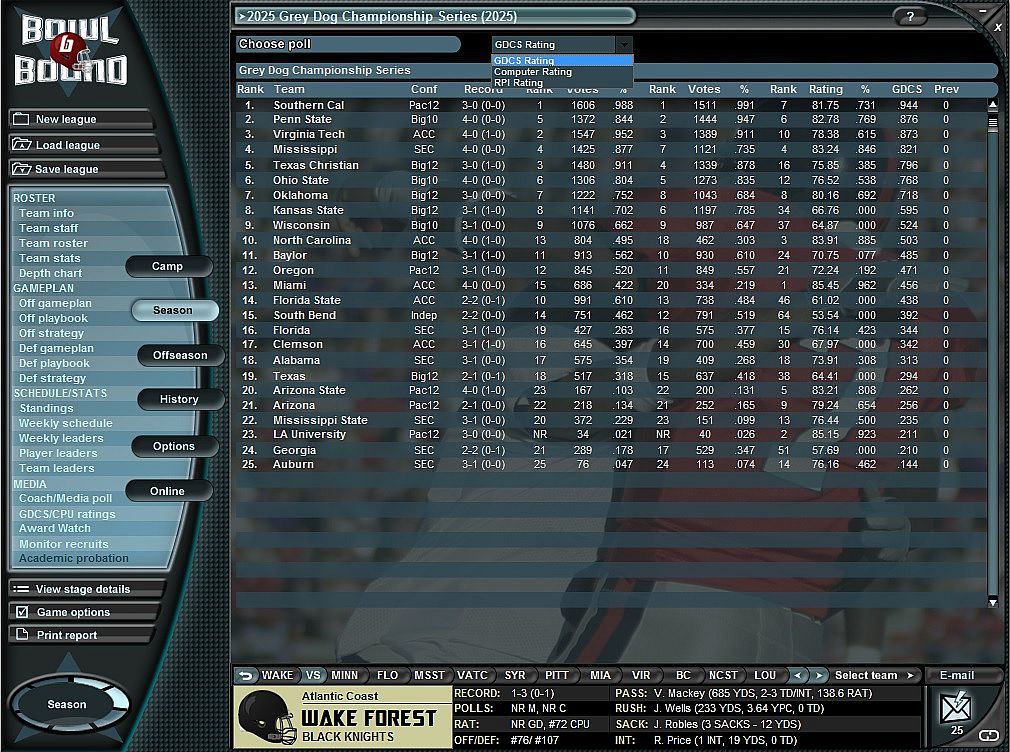Click the Offseason button
The width and height of the screenshot is (1010, 752).
(180, 355)
